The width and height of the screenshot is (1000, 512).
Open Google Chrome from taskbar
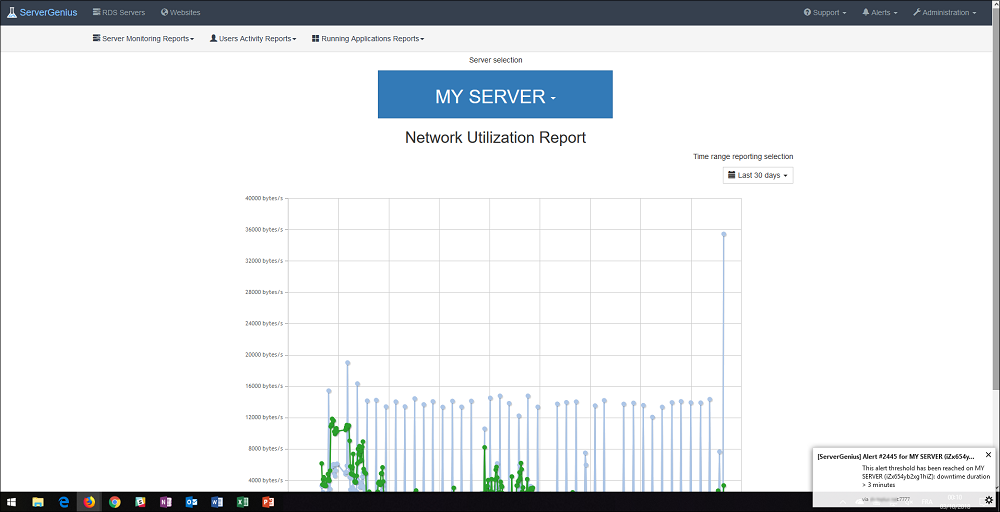pyautogui.click(x=115, y=501)
